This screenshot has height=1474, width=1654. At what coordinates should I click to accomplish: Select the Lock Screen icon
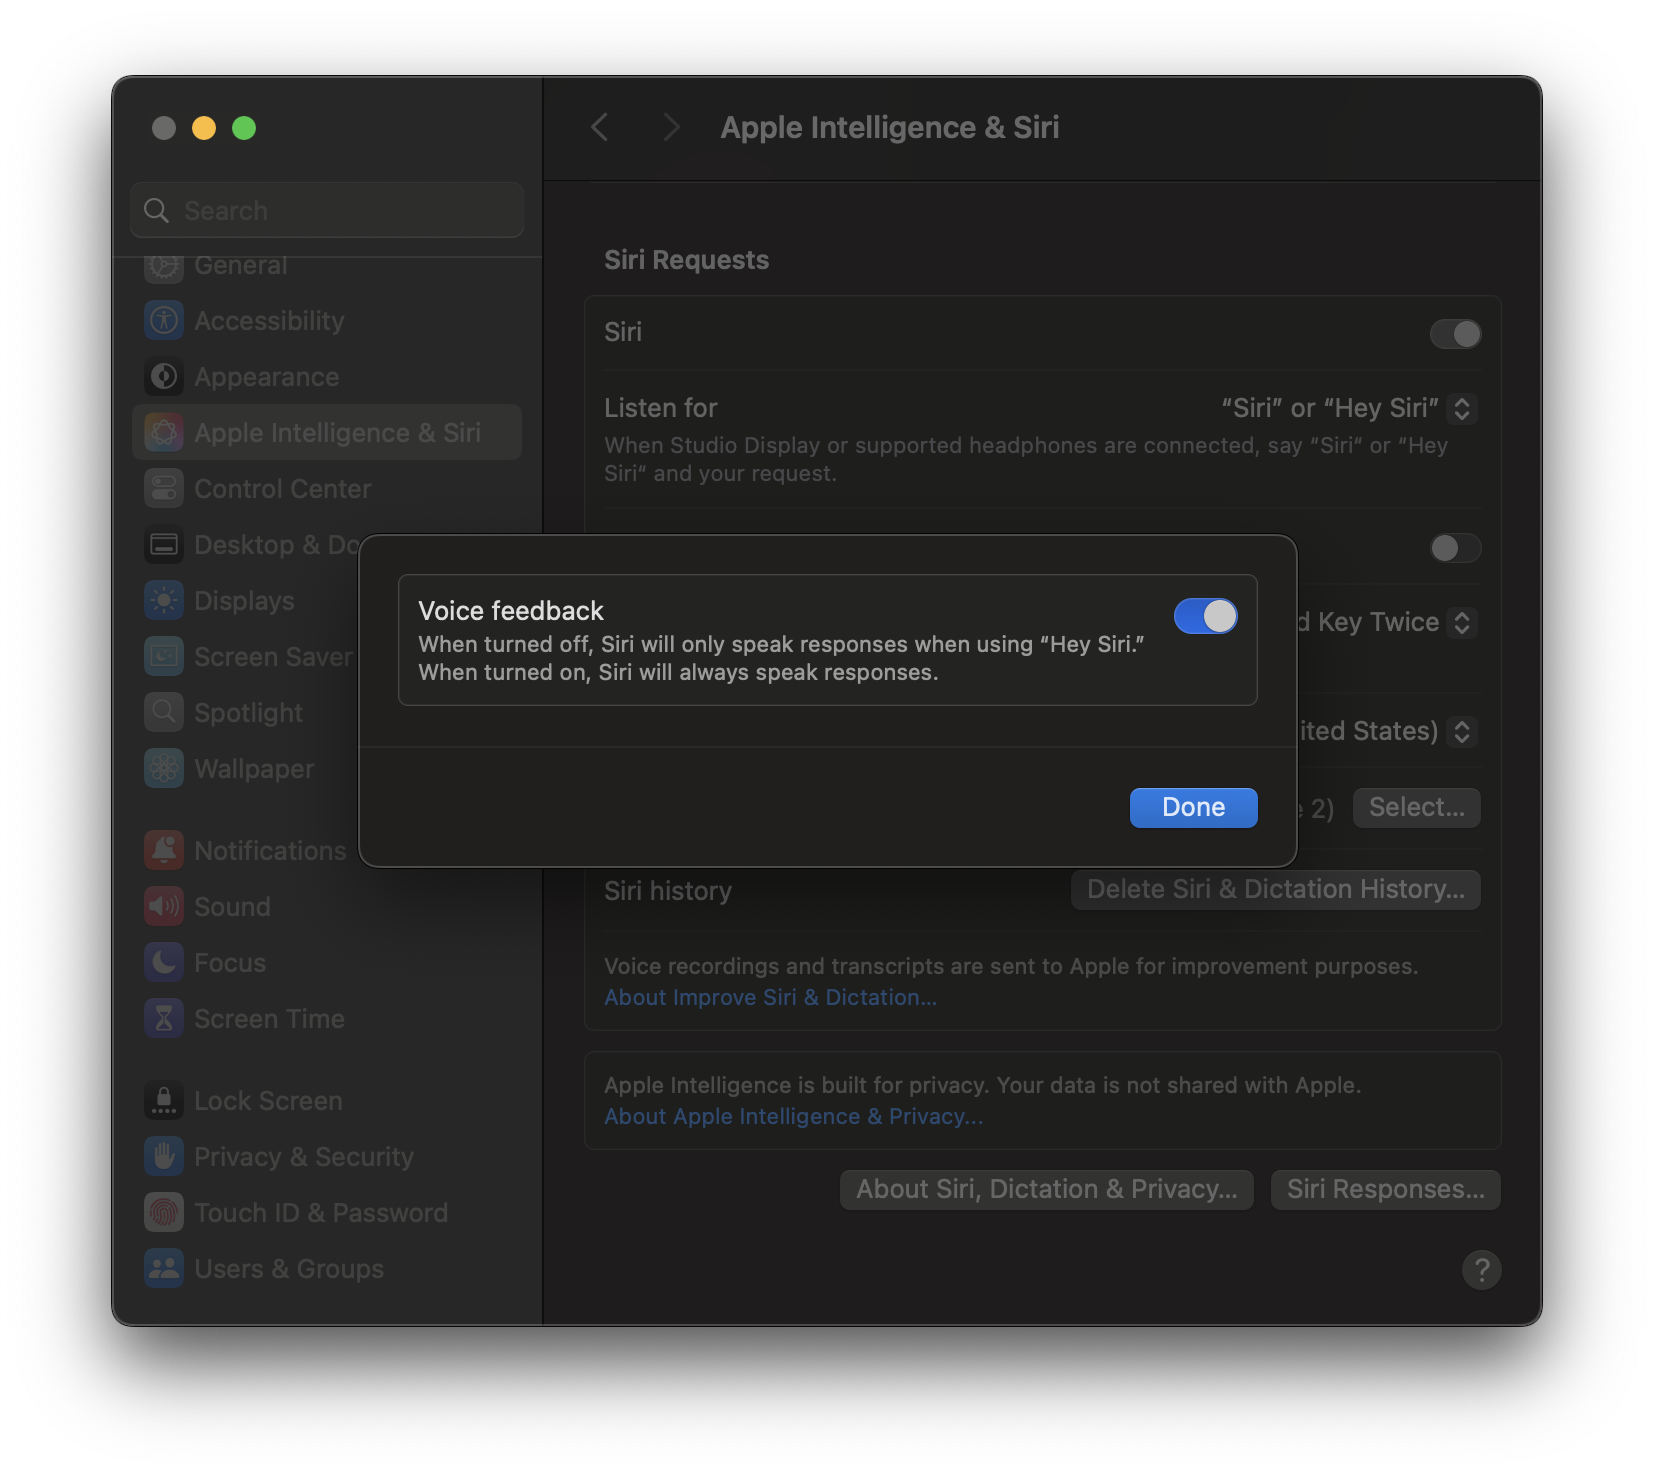coord(164,1100)
